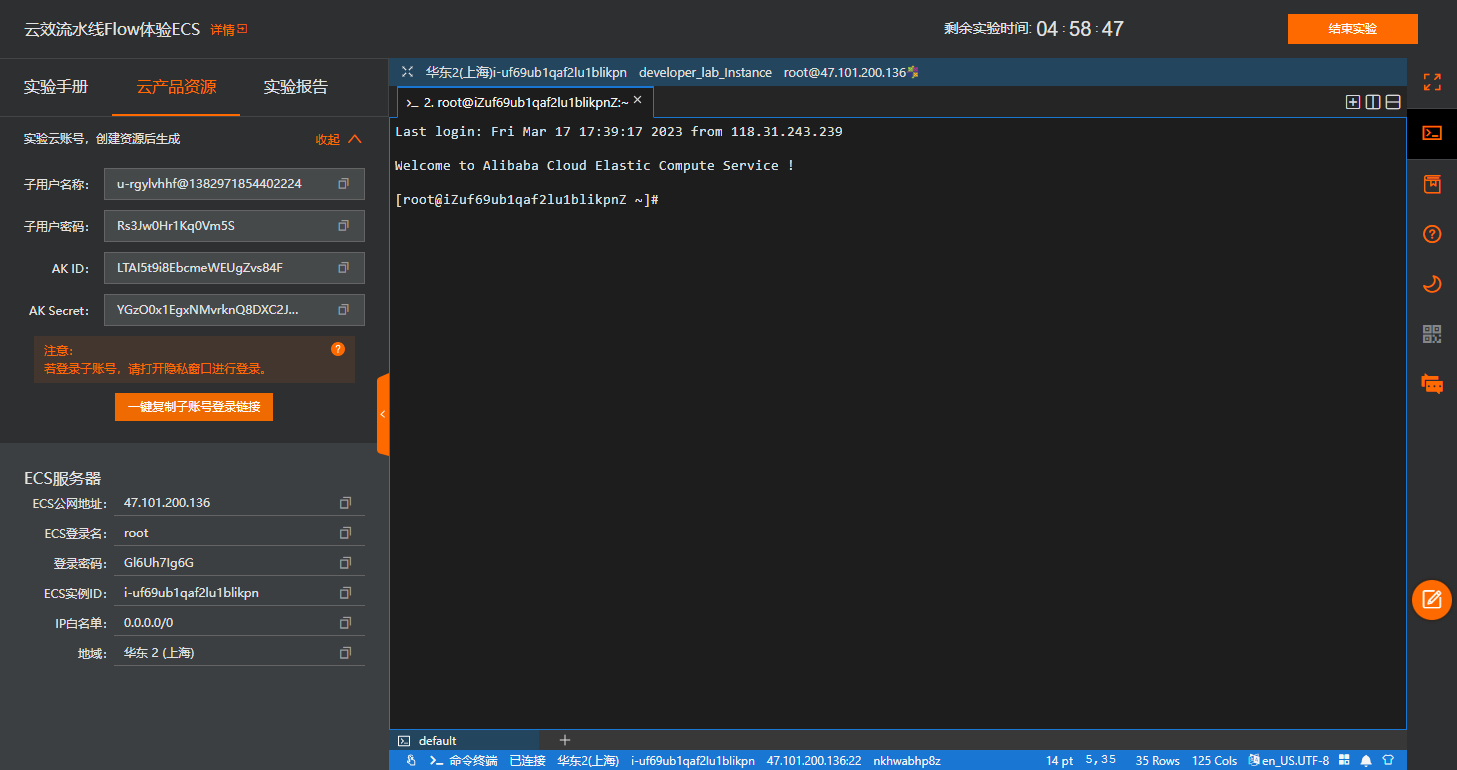Add a new terminal pane with plus-square icon
The width and height of the screenshot is (1457, 770).
point(1353,102)
